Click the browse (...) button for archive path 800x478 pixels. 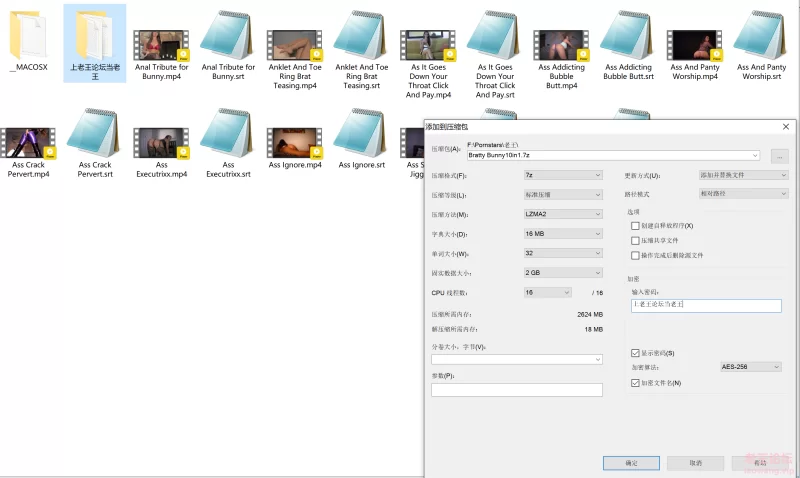pyautogui.click(x=780, y=157)
